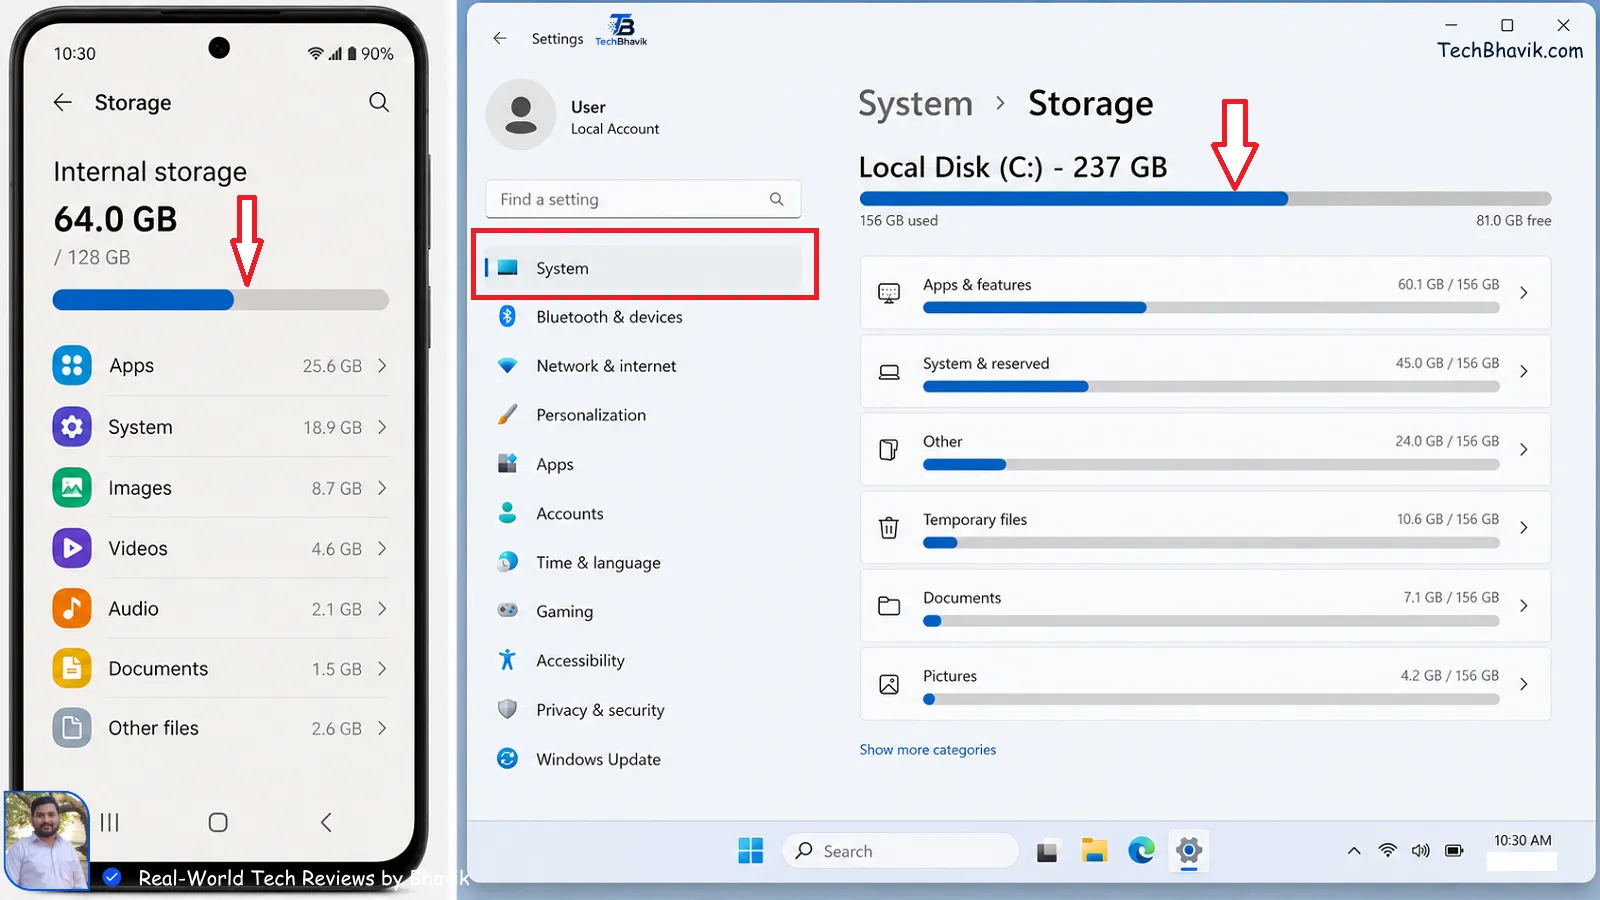Tap the phone recent apps navigation button
The image size is (1600, 900).
[110, 822]
